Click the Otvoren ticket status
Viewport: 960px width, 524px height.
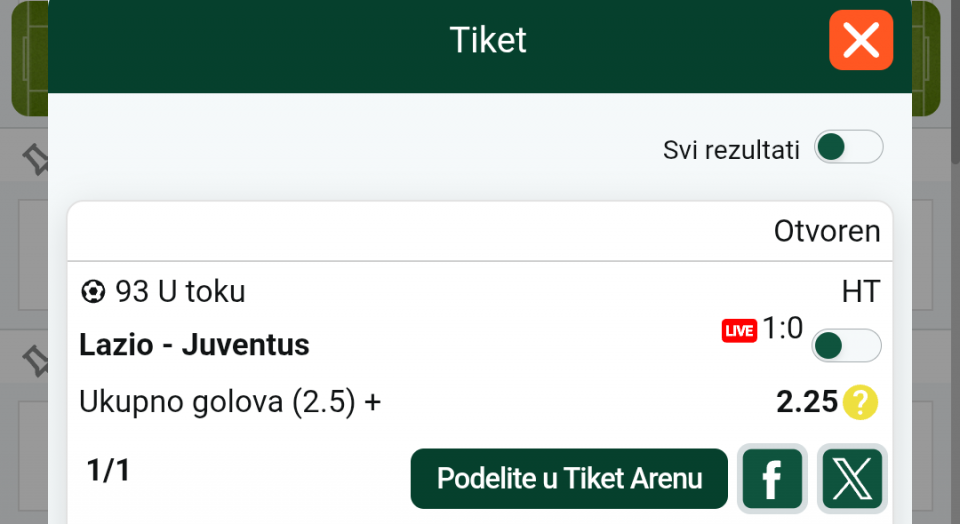[x=826, y=232]
